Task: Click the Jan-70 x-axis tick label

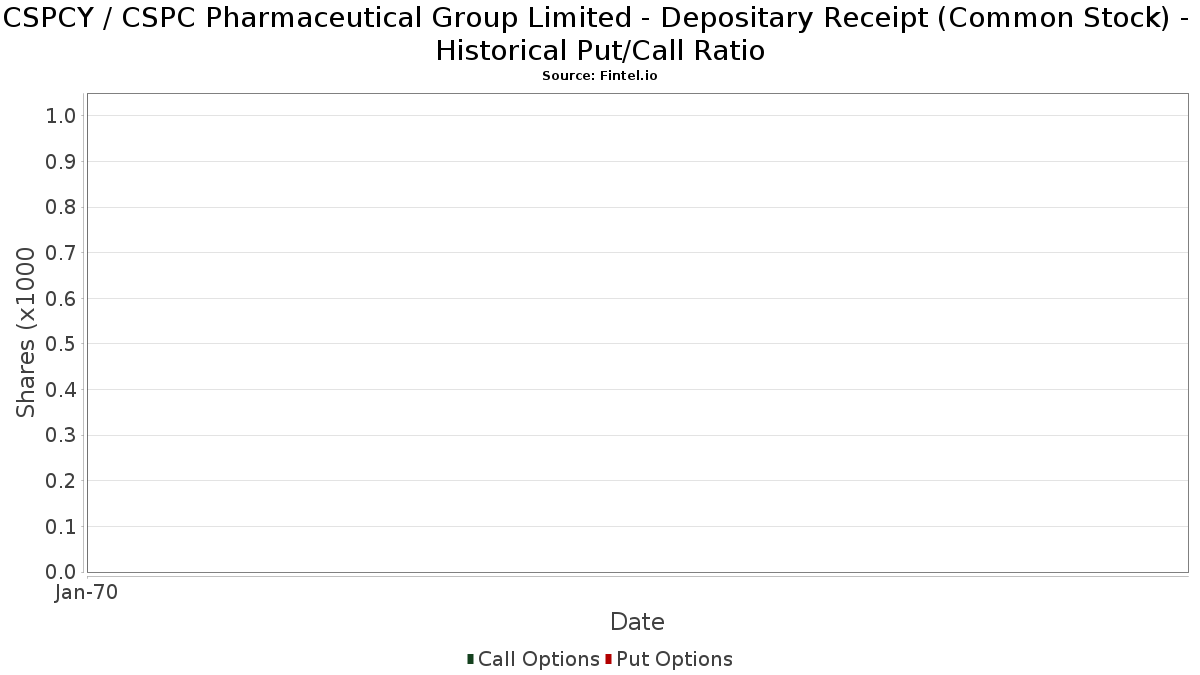Action: coord(86,592)
